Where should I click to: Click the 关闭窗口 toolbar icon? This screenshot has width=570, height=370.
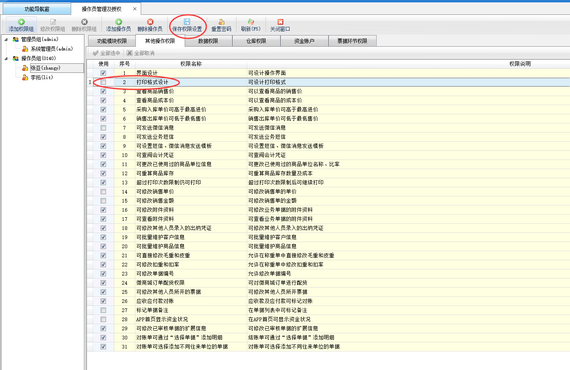pos(280,22)
